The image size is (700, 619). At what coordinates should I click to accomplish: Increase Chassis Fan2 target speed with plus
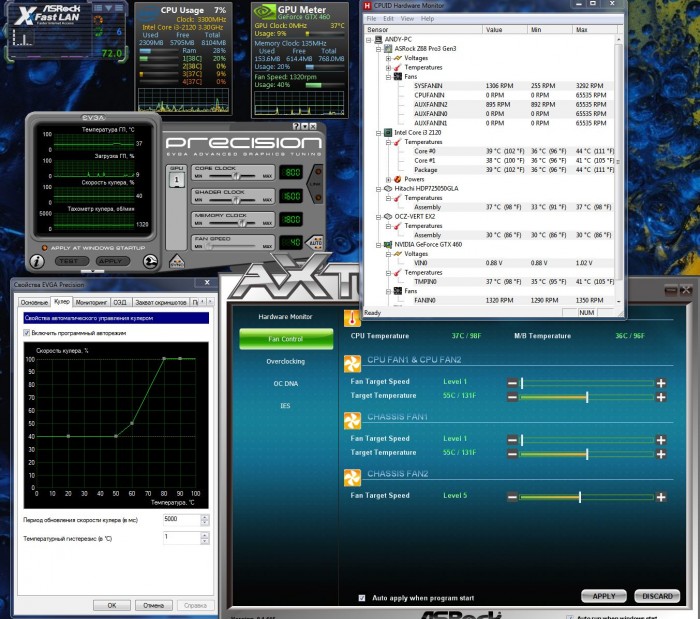point(661,497)
